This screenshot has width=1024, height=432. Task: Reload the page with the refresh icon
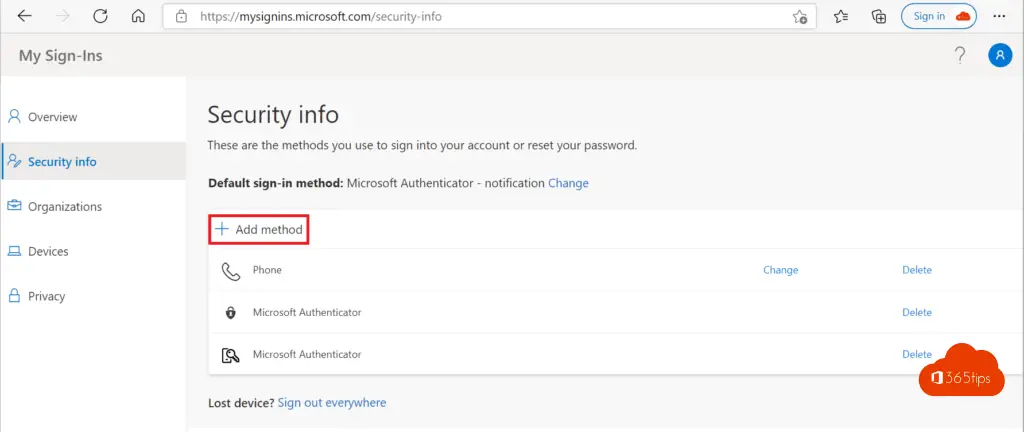pos(100,16)
